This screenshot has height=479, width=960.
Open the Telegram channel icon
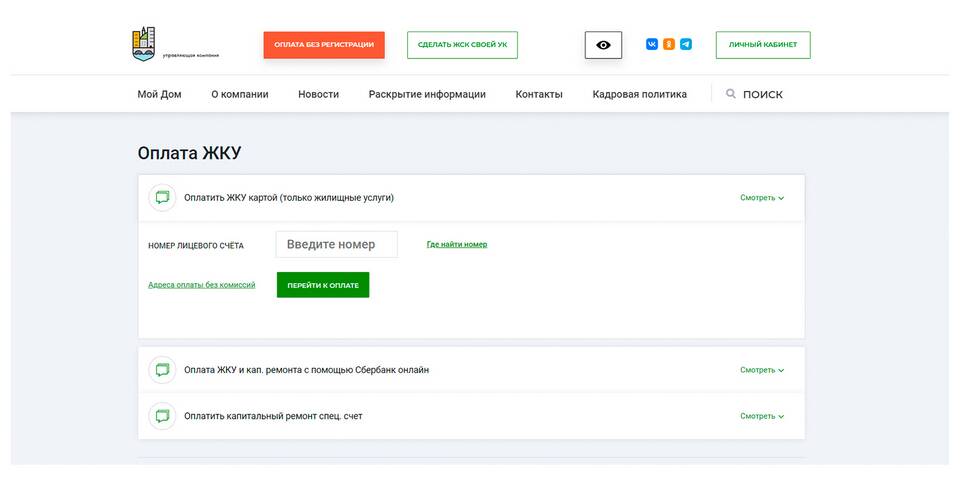[x=686, y=45]
